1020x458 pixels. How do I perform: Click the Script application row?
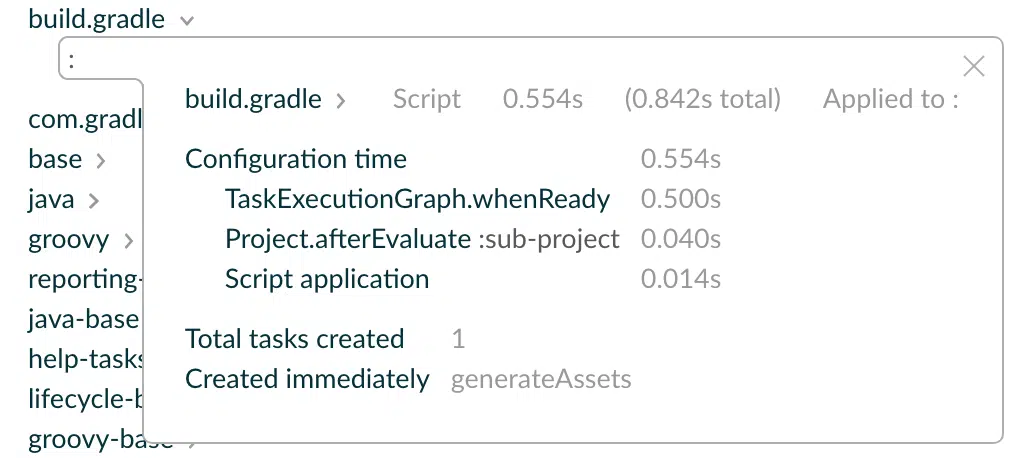pos(472,279)
